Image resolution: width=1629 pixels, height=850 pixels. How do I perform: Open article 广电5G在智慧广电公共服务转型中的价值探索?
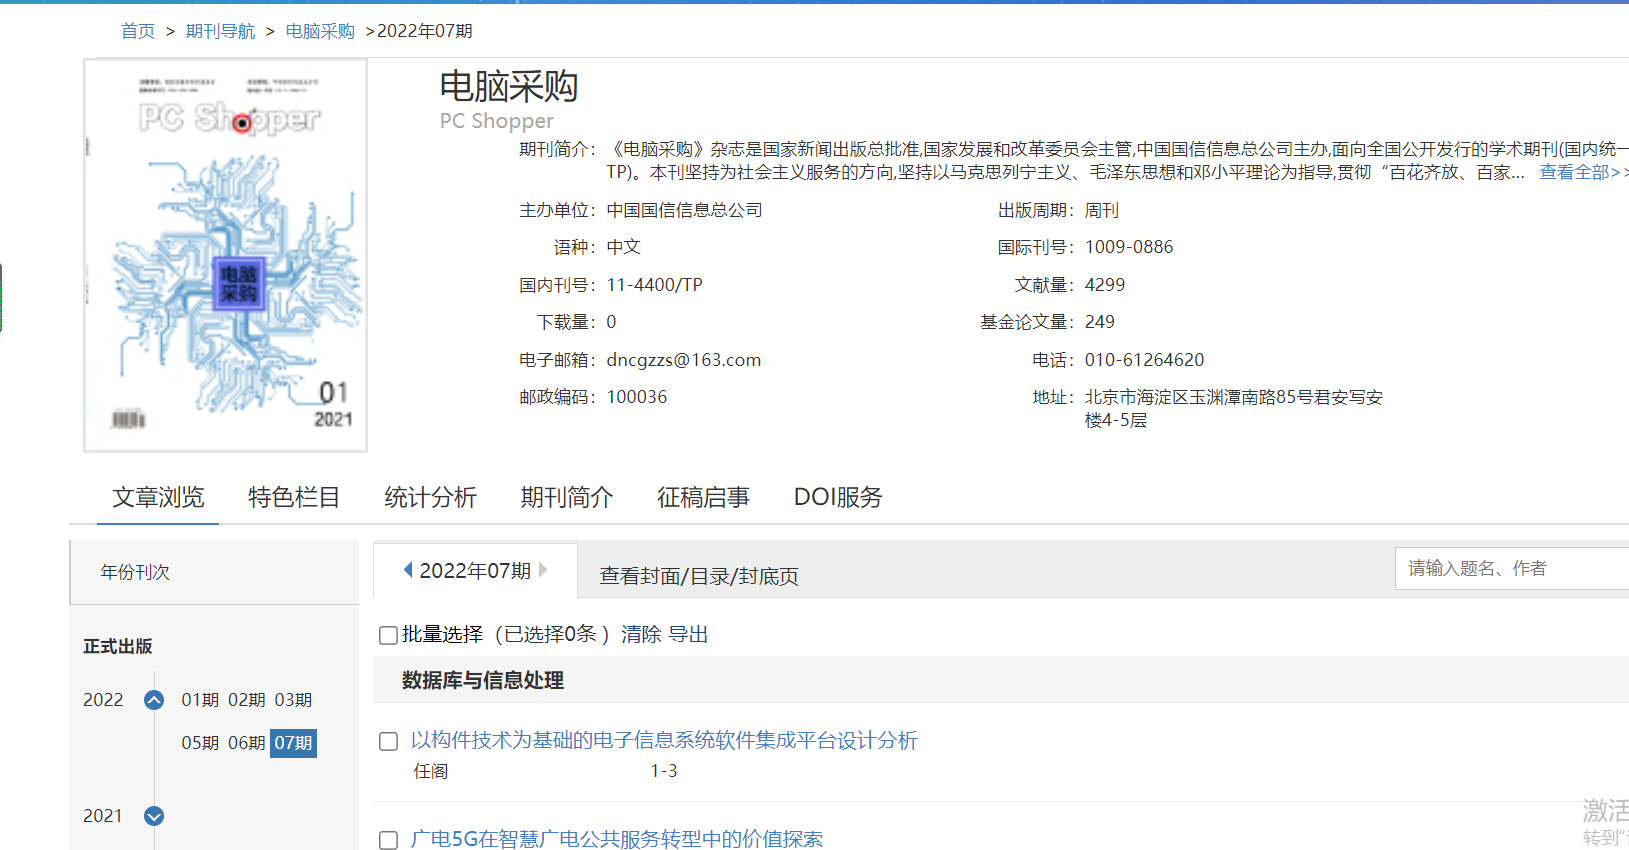617,839
